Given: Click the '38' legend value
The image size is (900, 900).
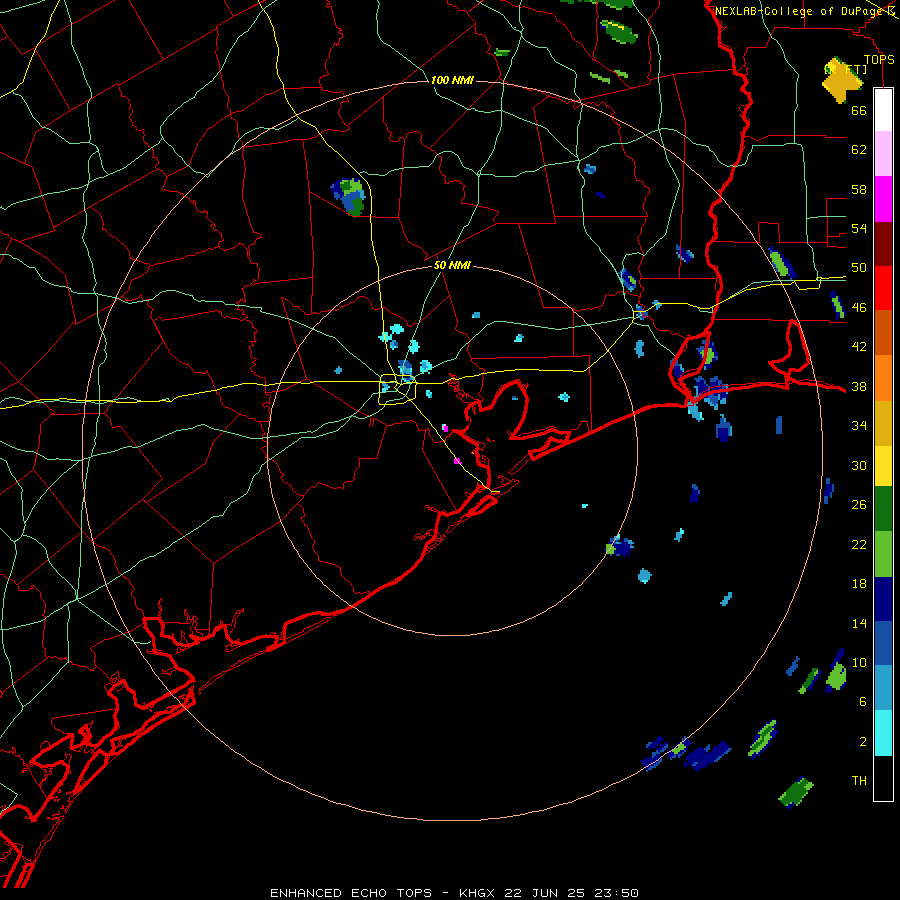Looking at the screenshot, I should [x=859, y=387].
